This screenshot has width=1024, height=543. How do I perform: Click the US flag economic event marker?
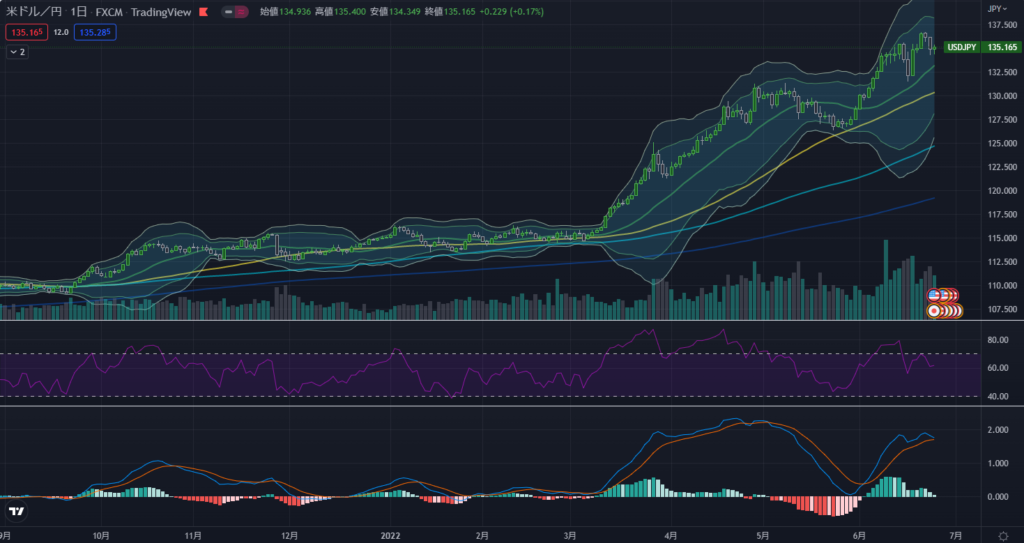pyautogui.click(x=935, y=295)
